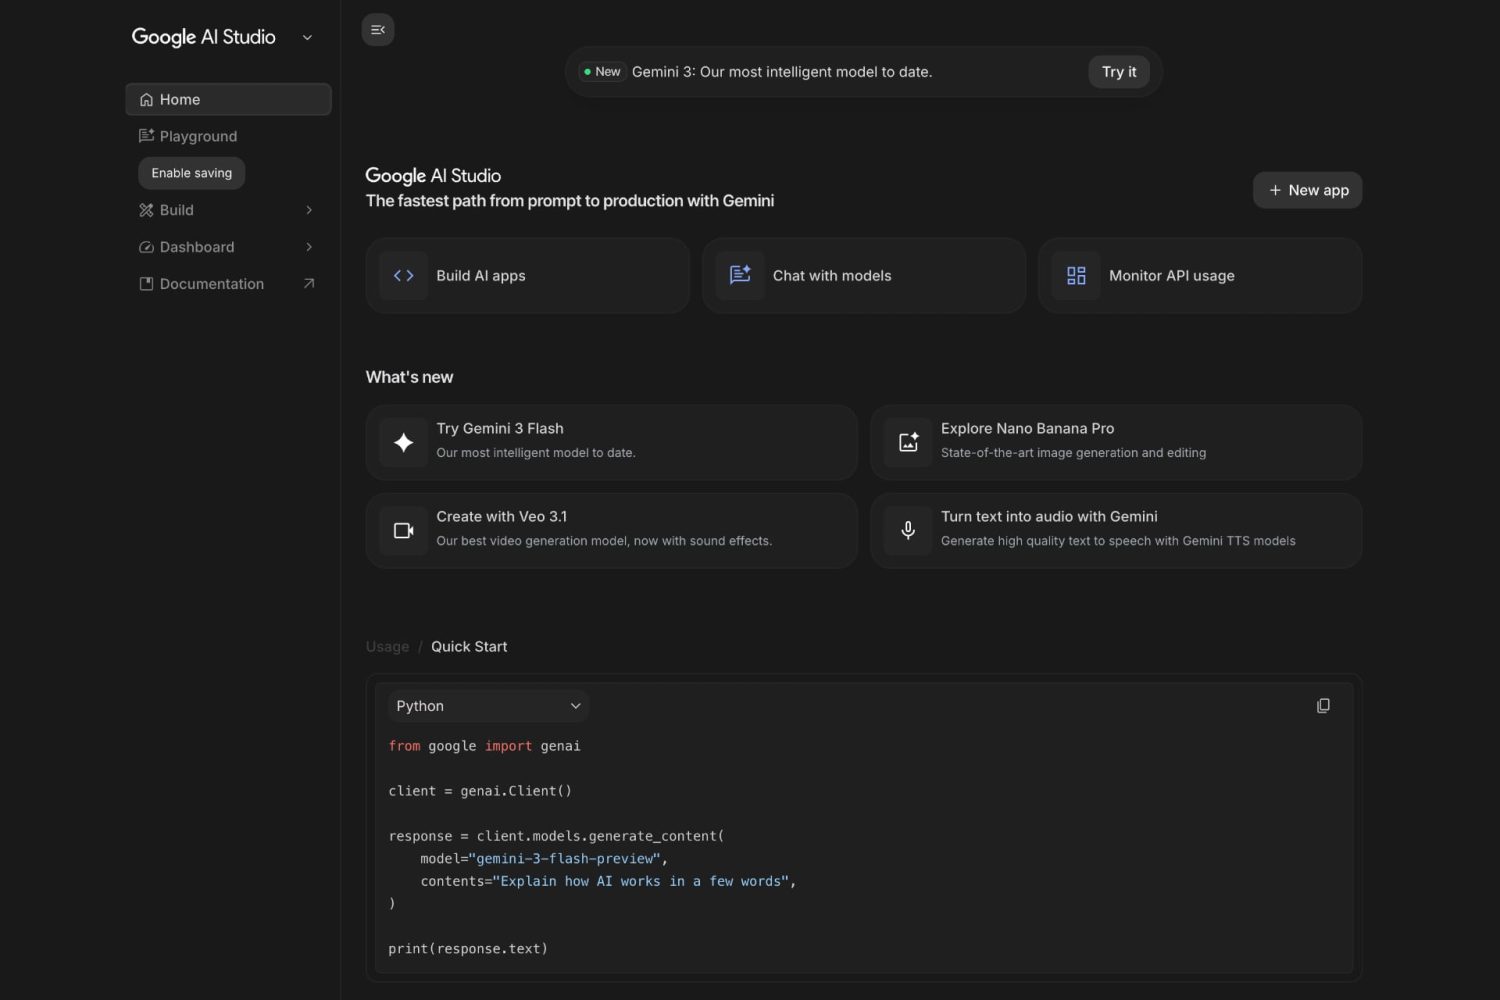Click the Enable saving button
This screenshot has height=1000, width=1500.
191,172
